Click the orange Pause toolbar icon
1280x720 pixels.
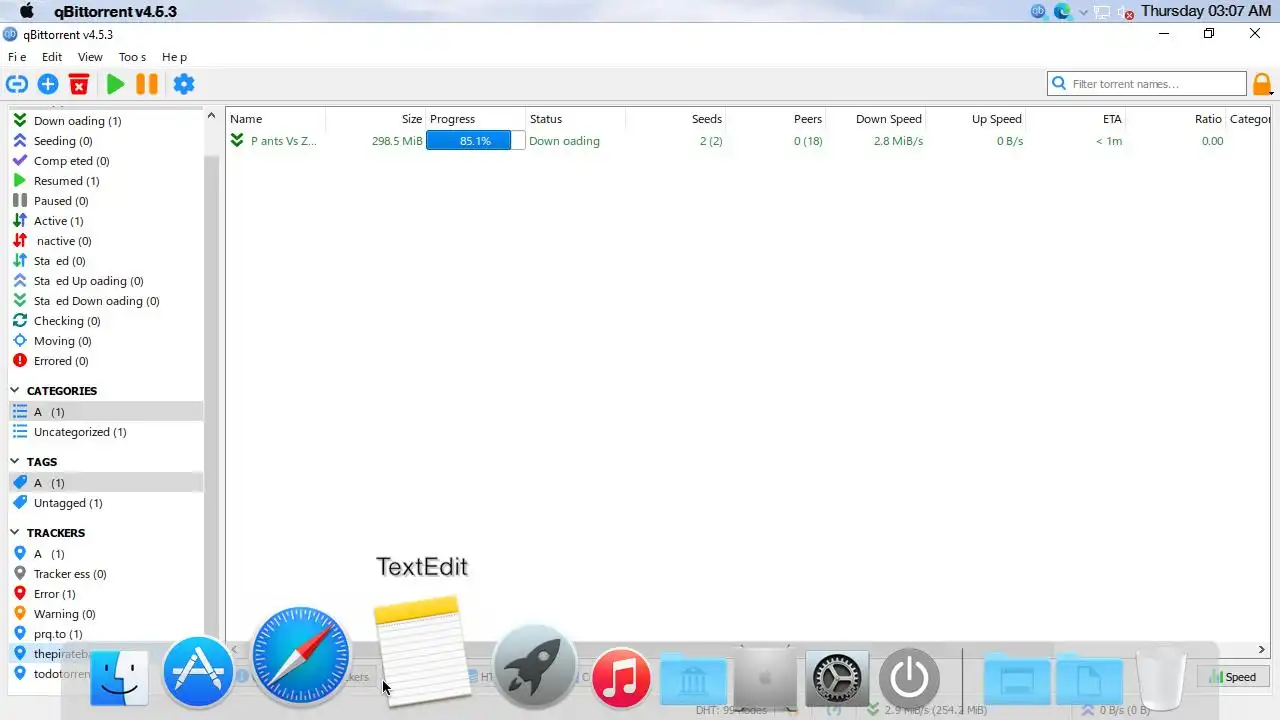(147, 84)
